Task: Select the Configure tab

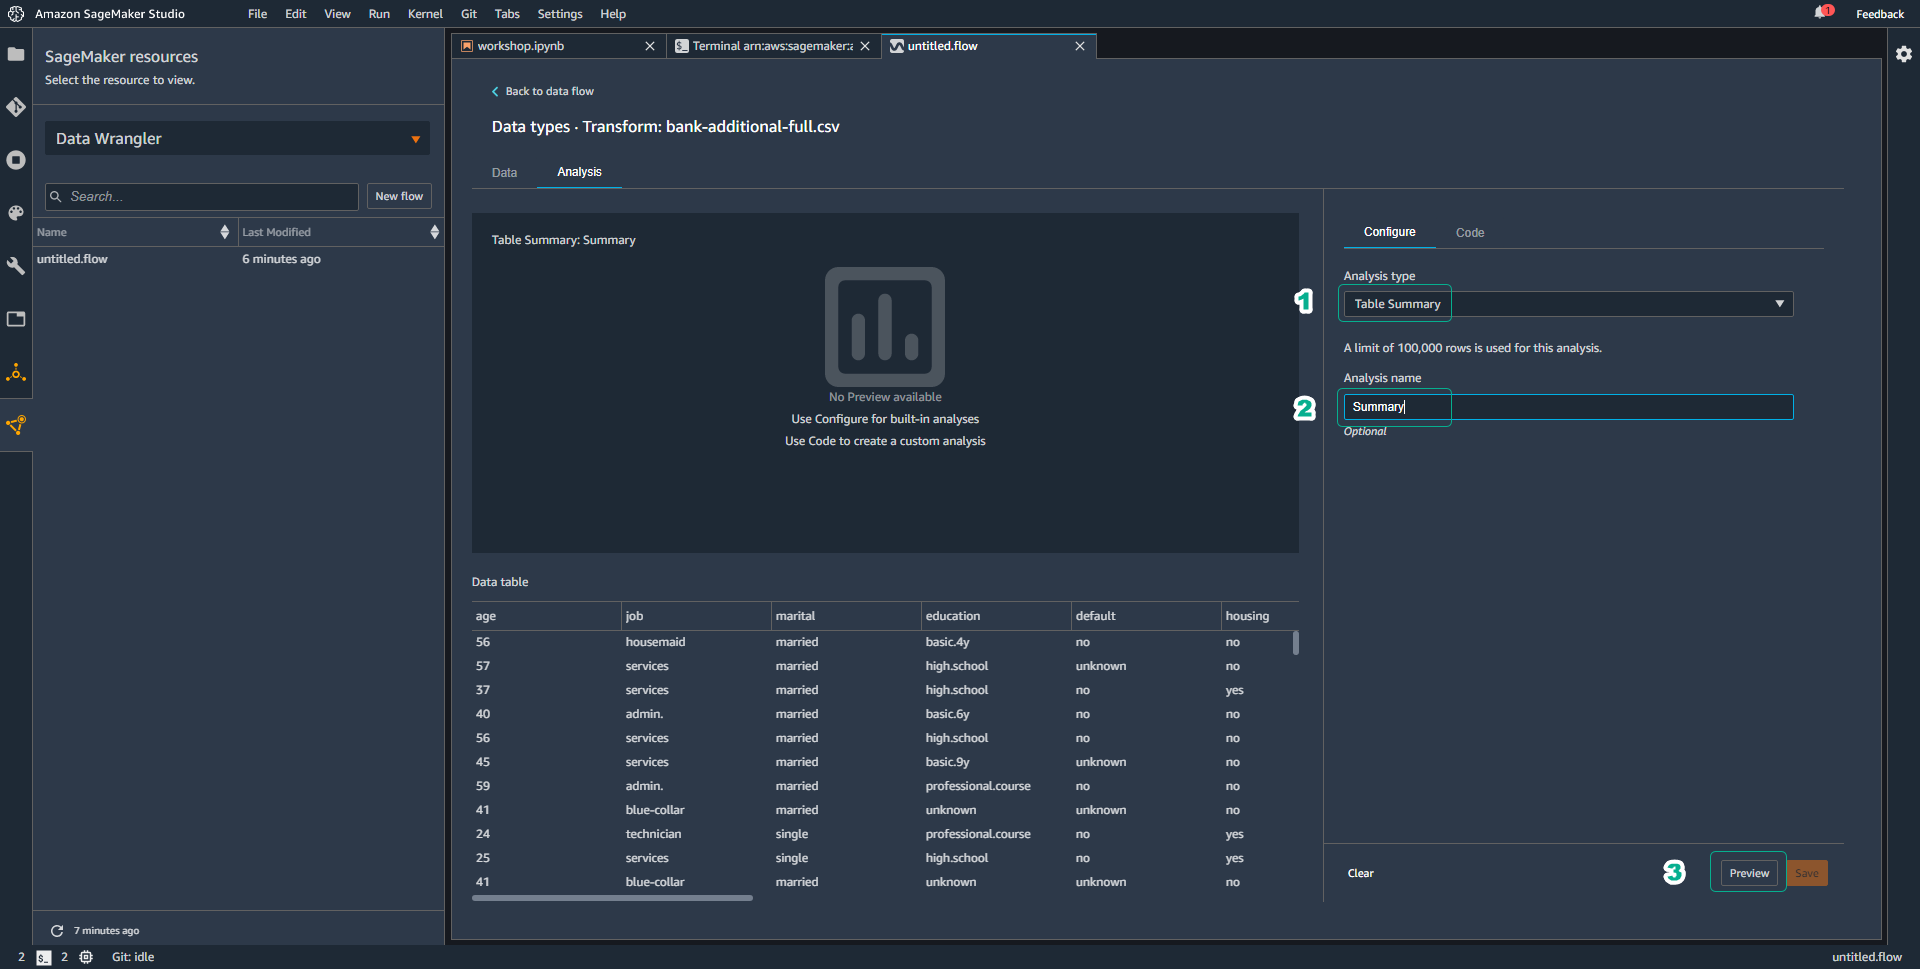Action: [x=1389, y=232]
